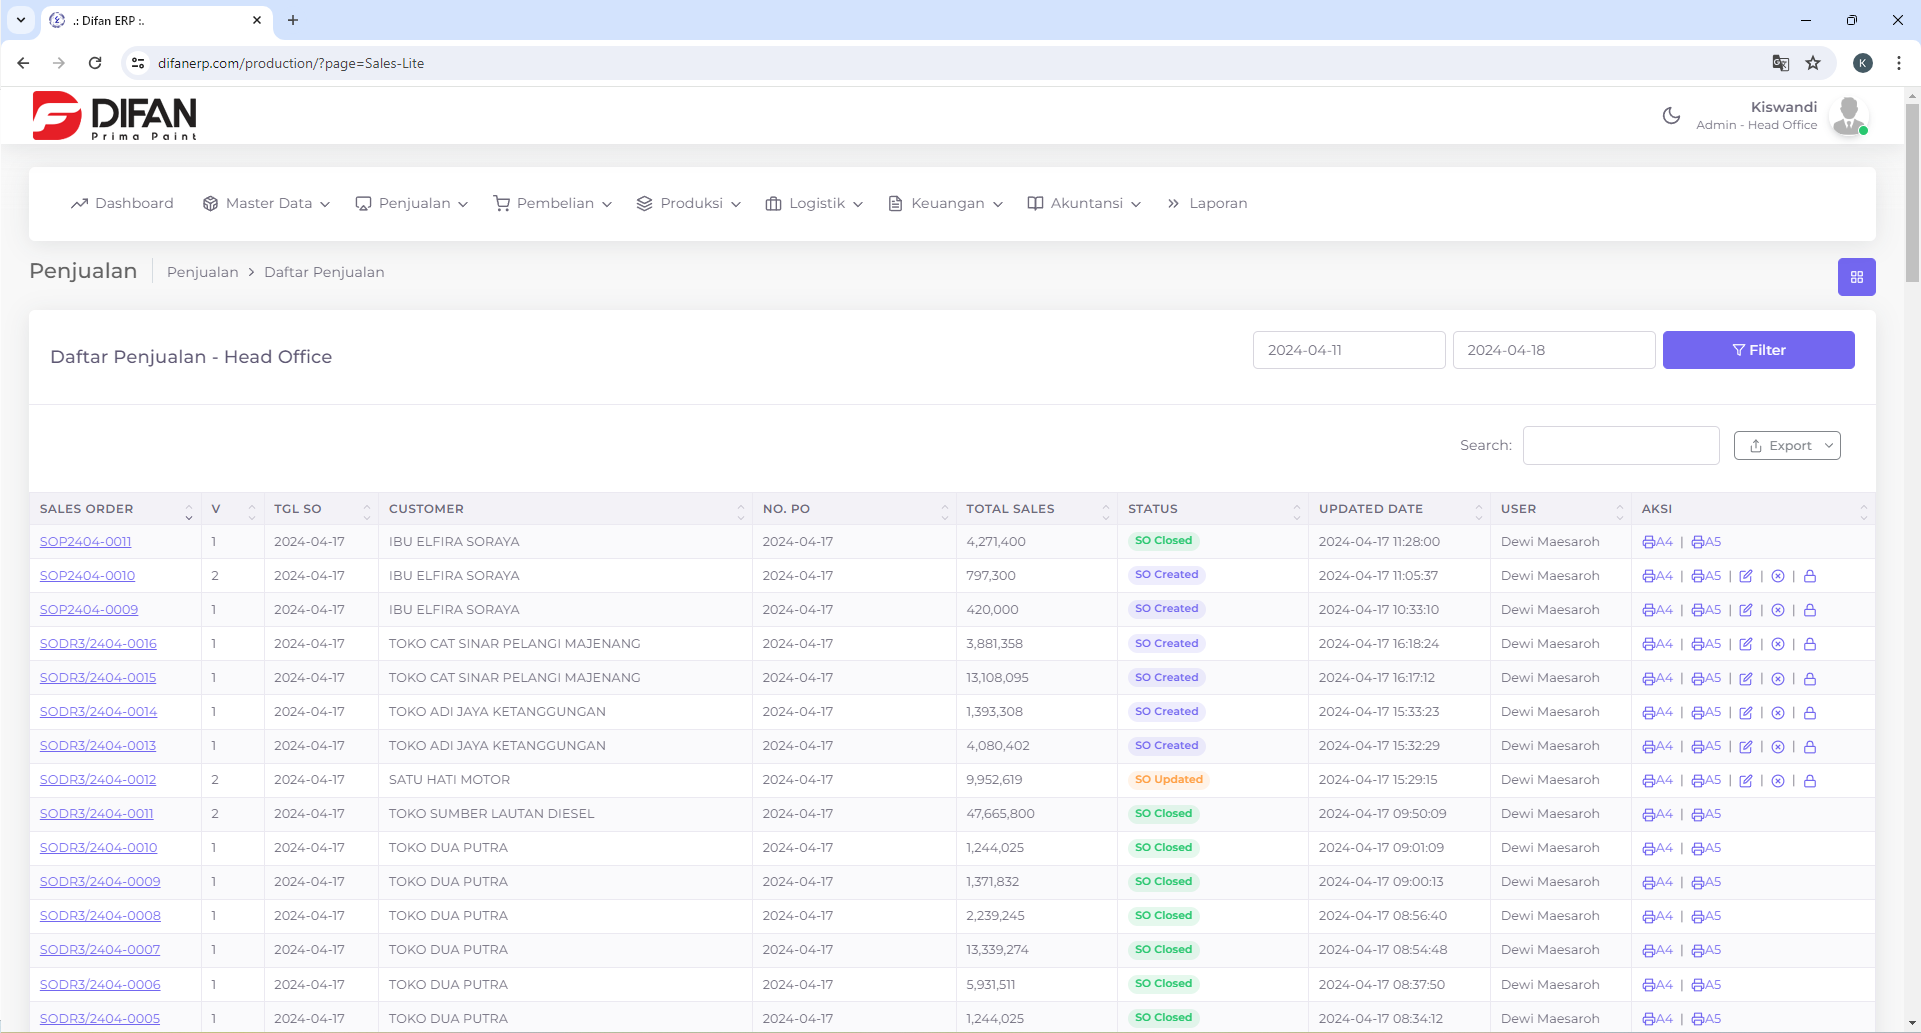The height and width of the screenshot is (1033, 1921).
Task: Lock sales order SODR3/2404-0013
Action: [1810, 747]
